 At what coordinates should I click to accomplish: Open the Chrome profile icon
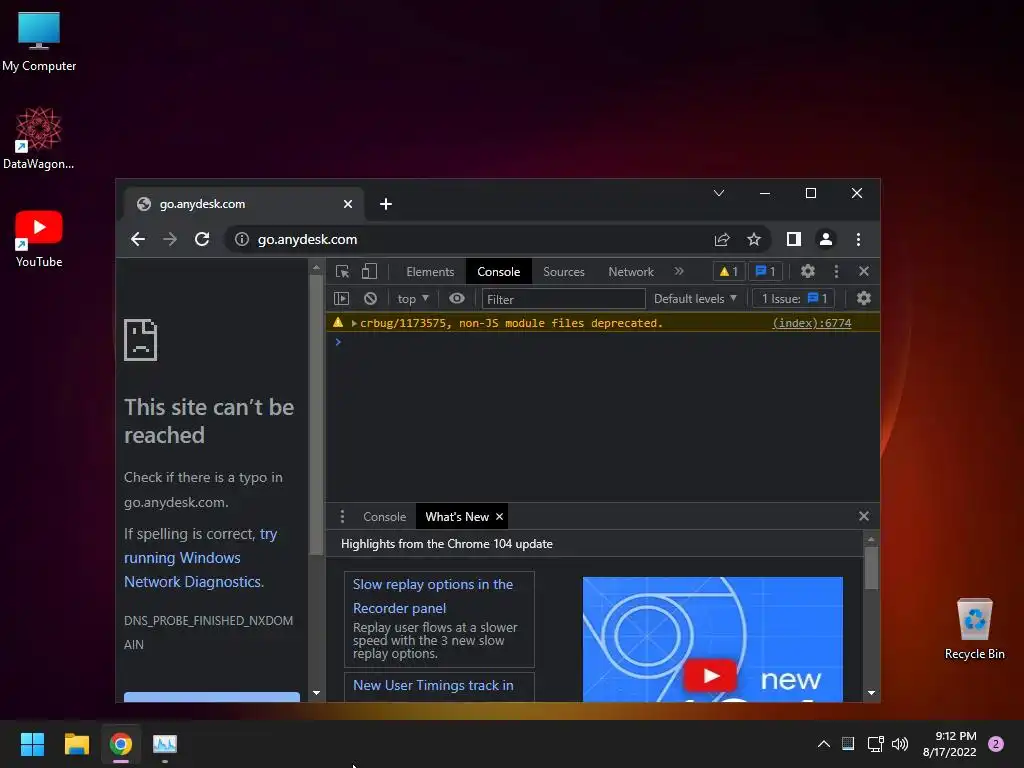[x=825, y=239]
